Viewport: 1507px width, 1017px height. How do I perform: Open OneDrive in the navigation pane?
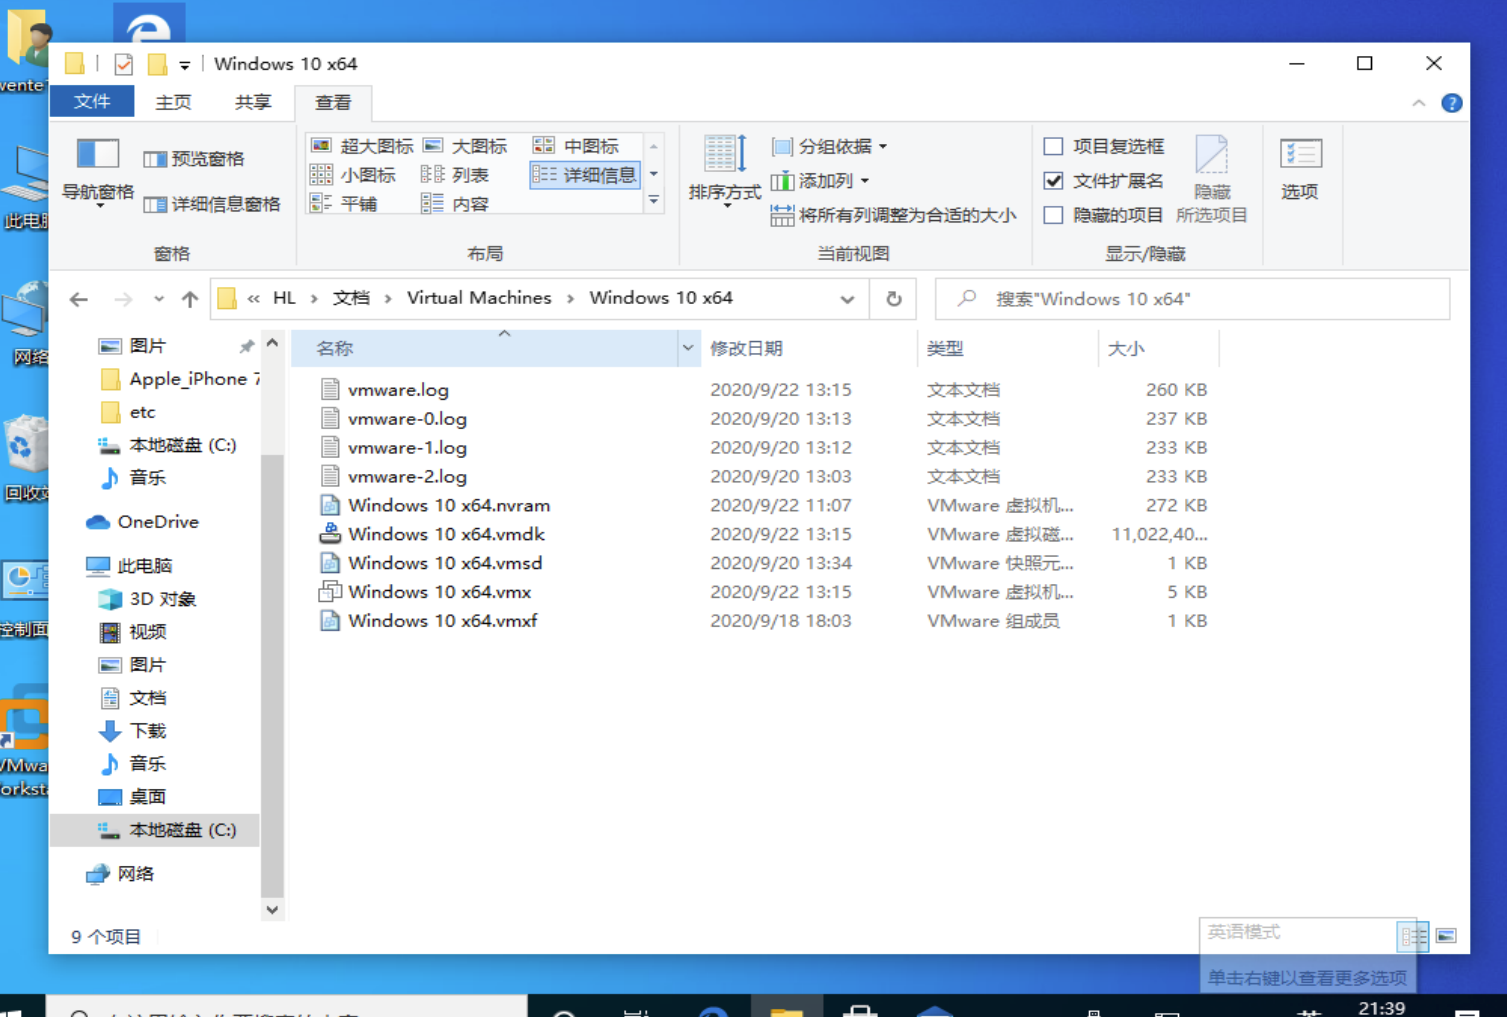click(157, 522)
